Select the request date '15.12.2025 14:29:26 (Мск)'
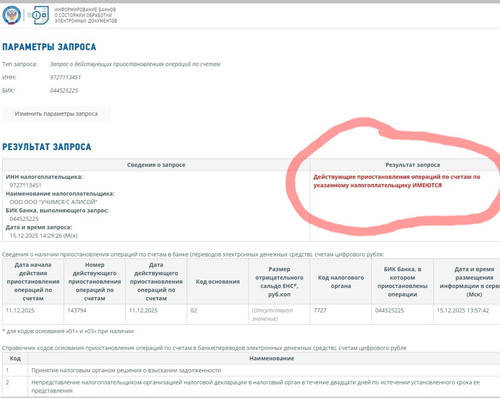Image resolution: width=500 pixels, height=398 pixels. click(x=43, y=236)
